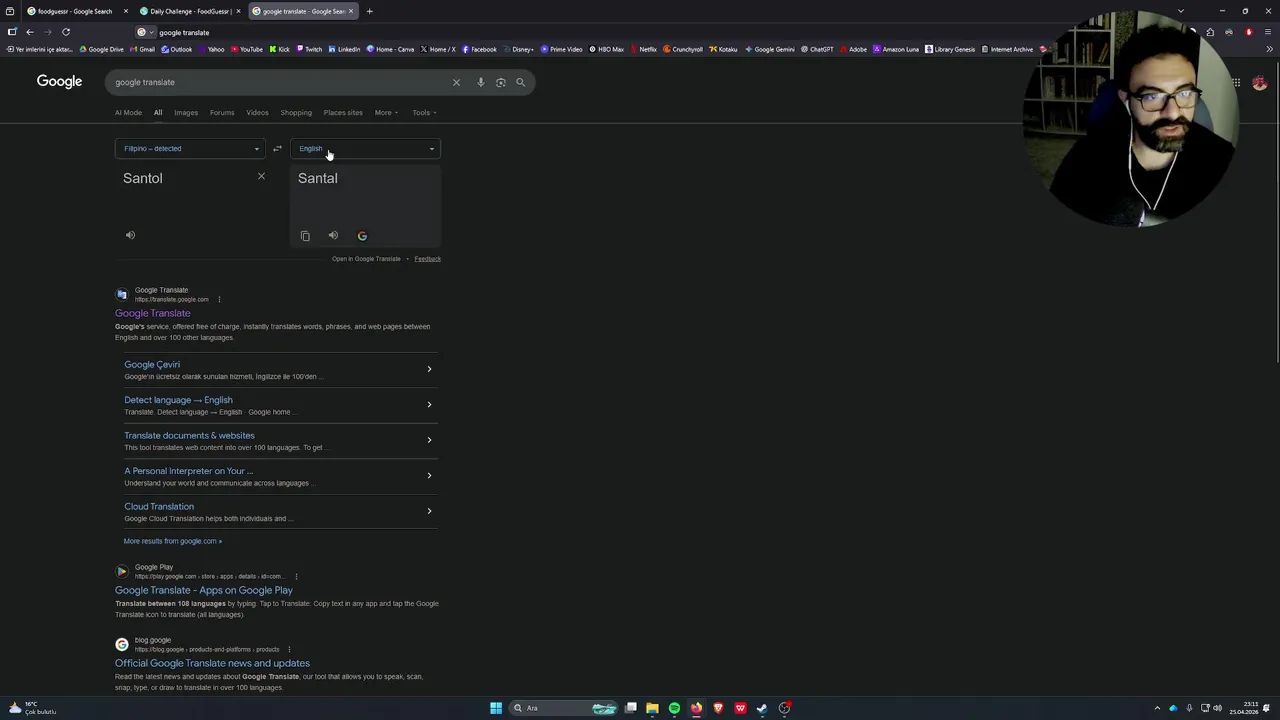
Task: Switch to Videos tab
Action: (257, 113)
